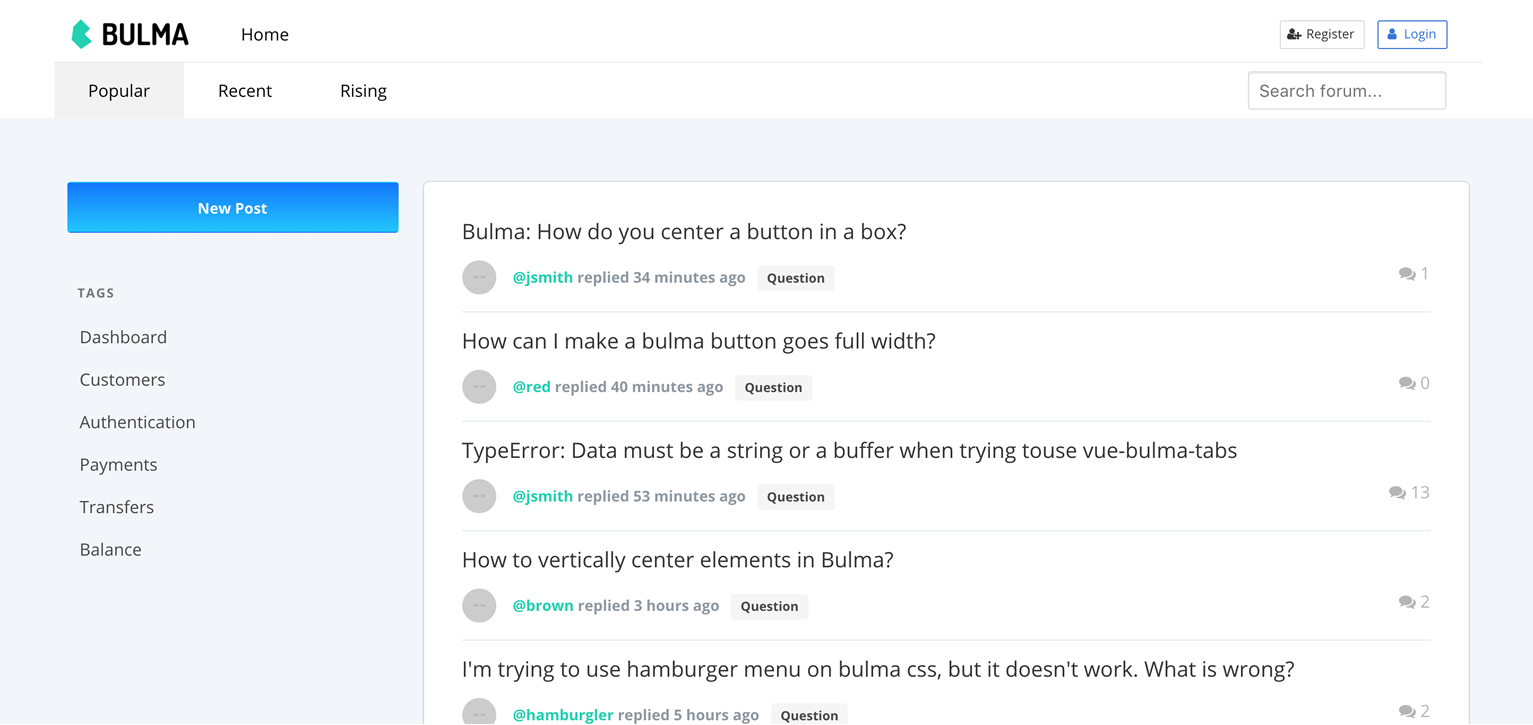
Task: Switch to the Recent tab
Action: tap(245, 91)
